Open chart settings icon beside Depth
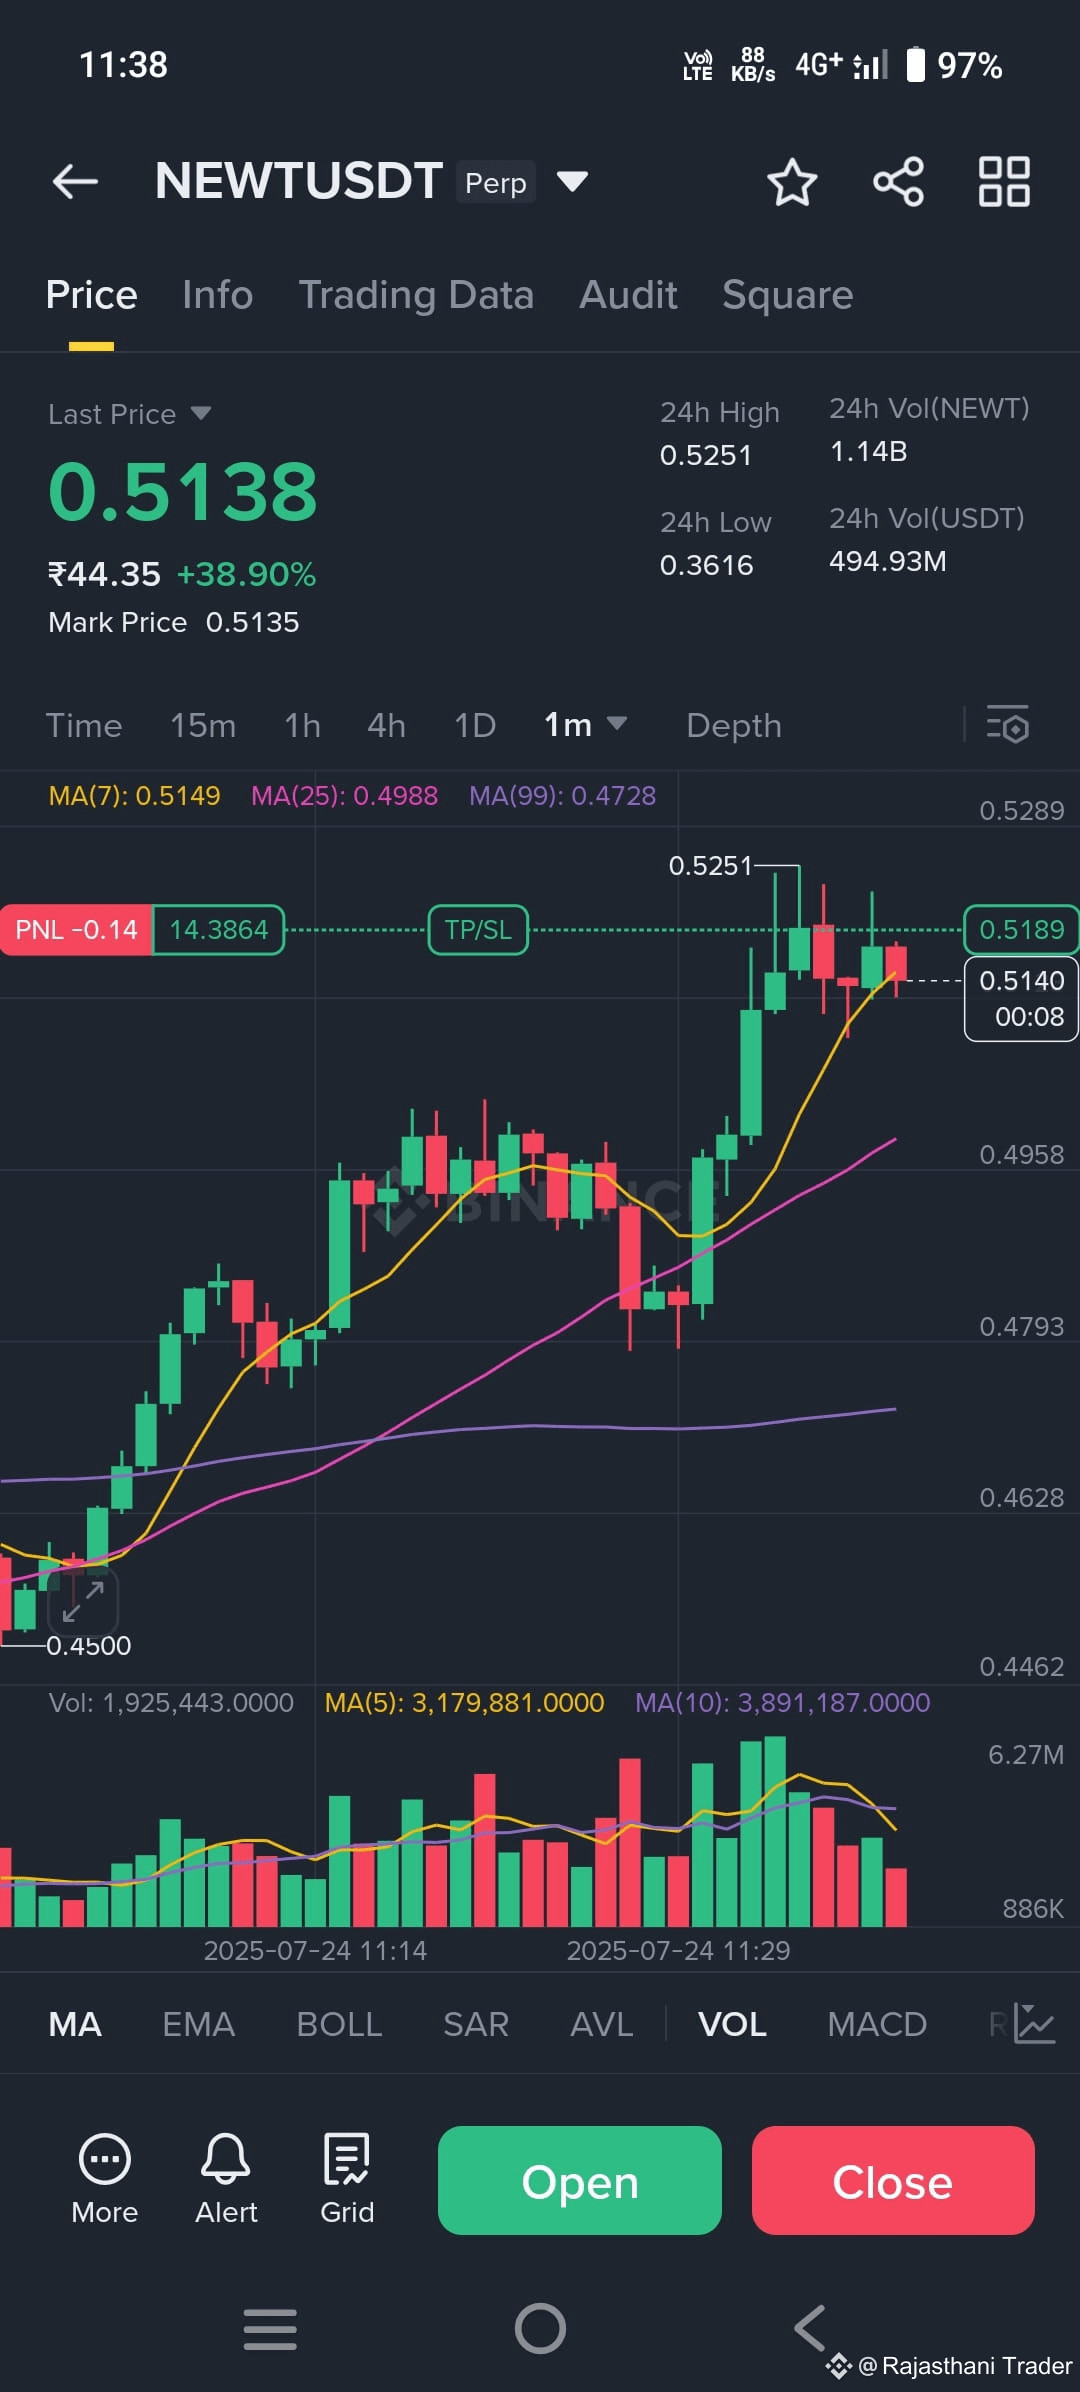The image size is (1080, 2392). (x=1008, y=725)
